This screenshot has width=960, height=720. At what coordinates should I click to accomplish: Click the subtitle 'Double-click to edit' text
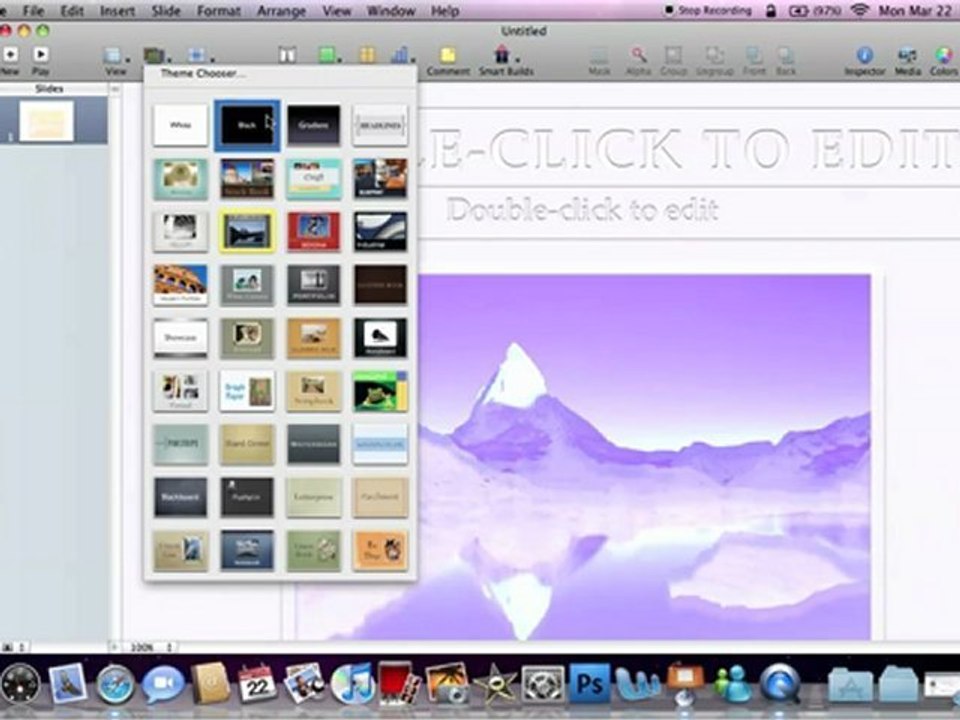click(x=582, y=210)
